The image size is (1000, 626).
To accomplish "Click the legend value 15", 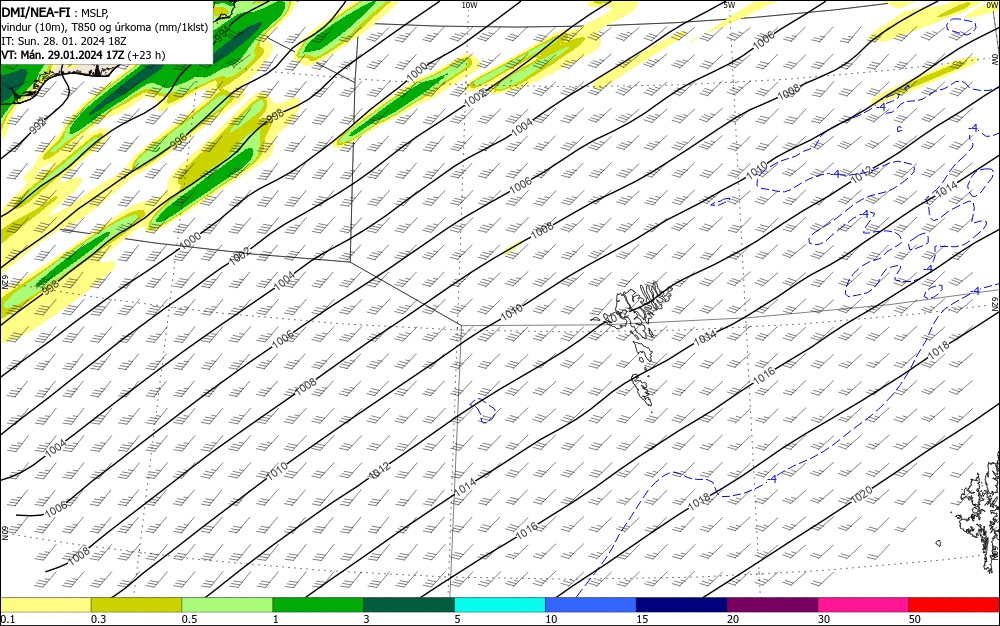I will pyautogui.click(x=642, y=619).
